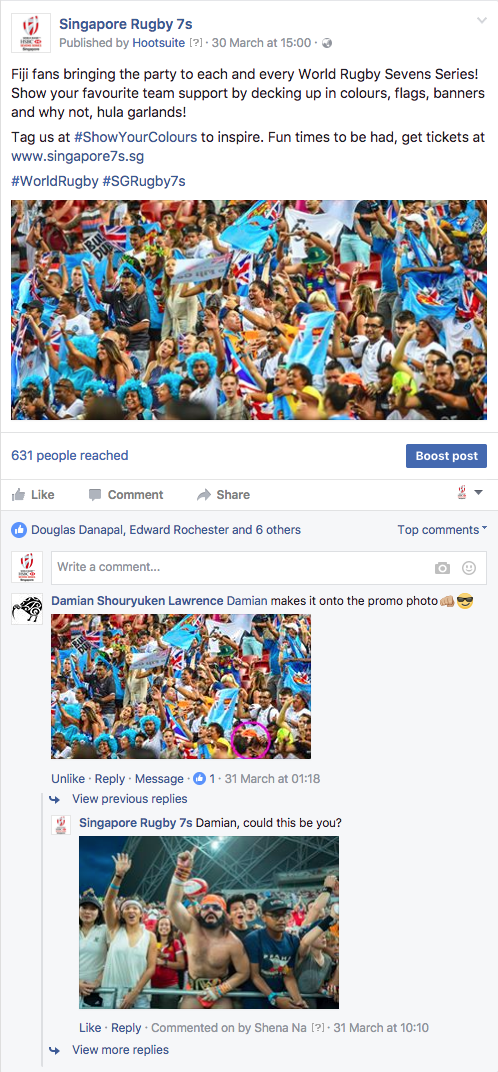This screenshot has width=498, height=1072.
Task: Toggle Unlike on Damian's comment
Action: tap(68, 778)
